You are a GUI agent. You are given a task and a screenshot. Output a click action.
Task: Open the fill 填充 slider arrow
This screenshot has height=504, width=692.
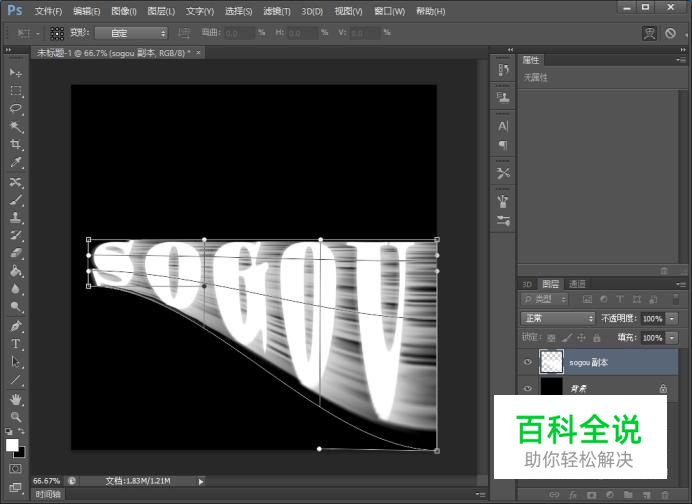(x=672, y=338)
